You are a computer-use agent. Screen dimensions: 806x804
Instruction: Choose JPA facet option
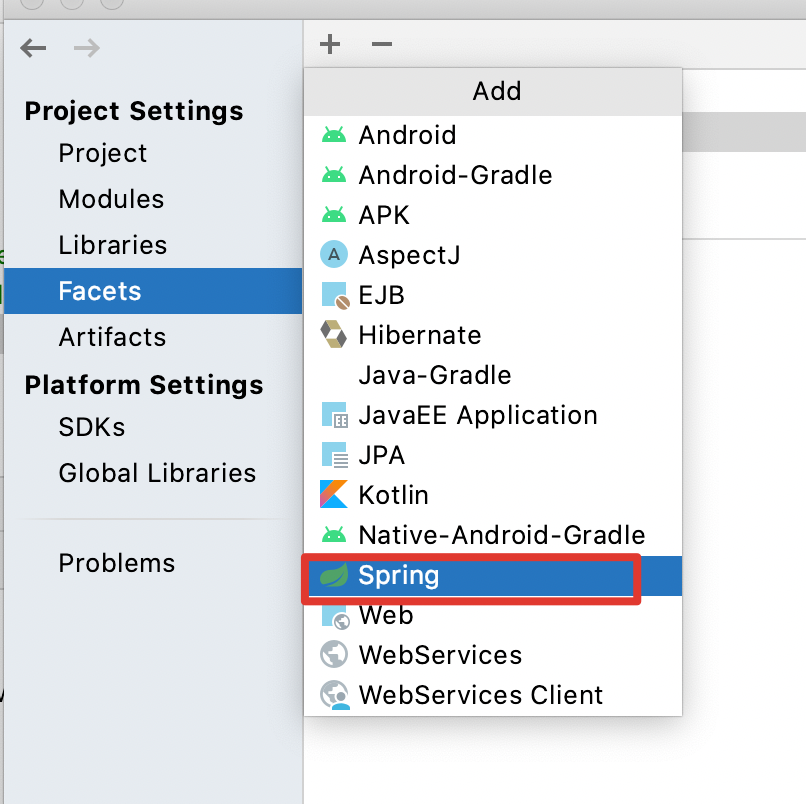tap(381, 455)
